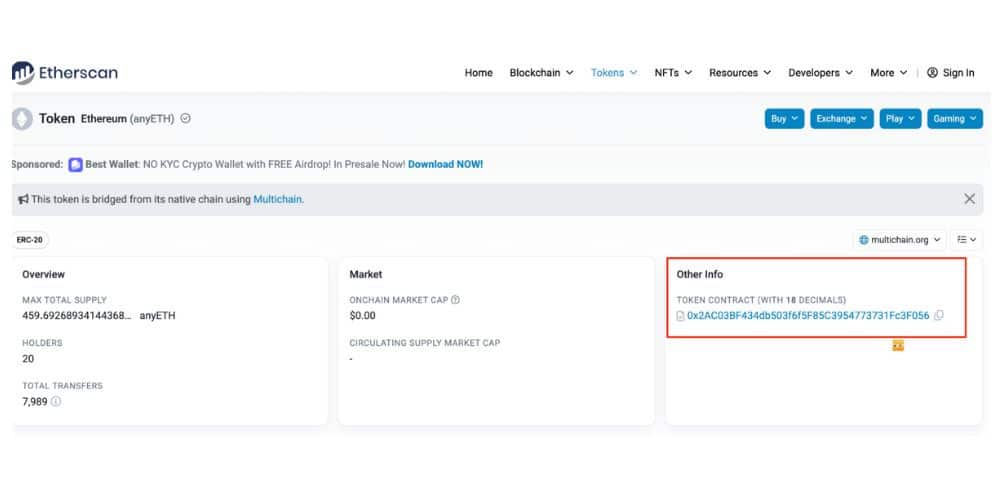Viewport: 1000px width, 500px height.
Task: Click the verified checkmark beside anyETH
Action: (x=186, y=119)
